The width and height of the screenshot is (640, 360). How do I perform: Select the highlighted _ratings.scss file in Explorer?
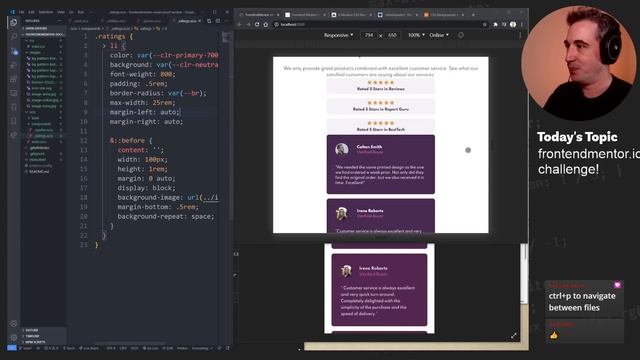point(44,136)
